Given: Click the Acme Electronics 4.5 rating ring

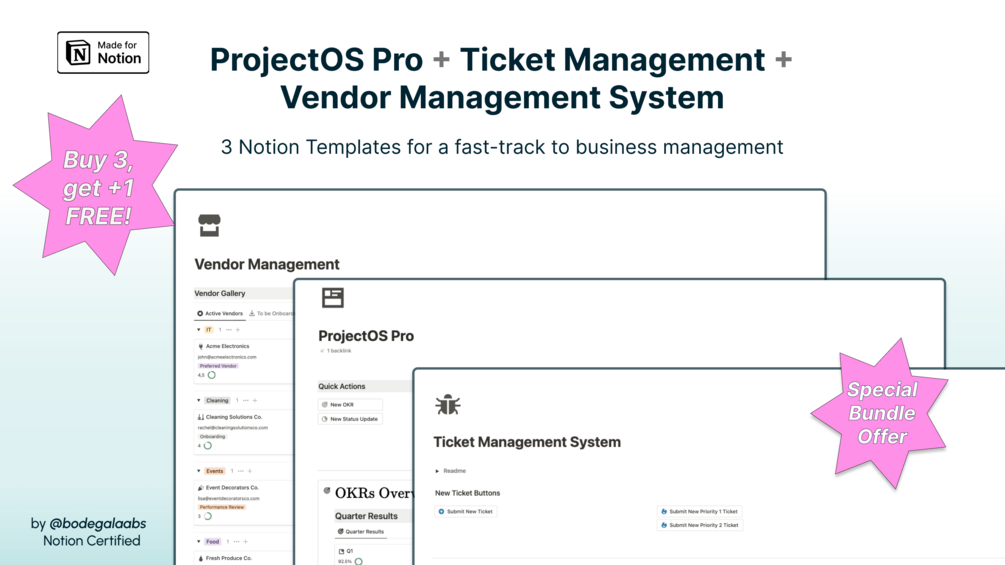Looking at the screenshot, I should [212, 375].
